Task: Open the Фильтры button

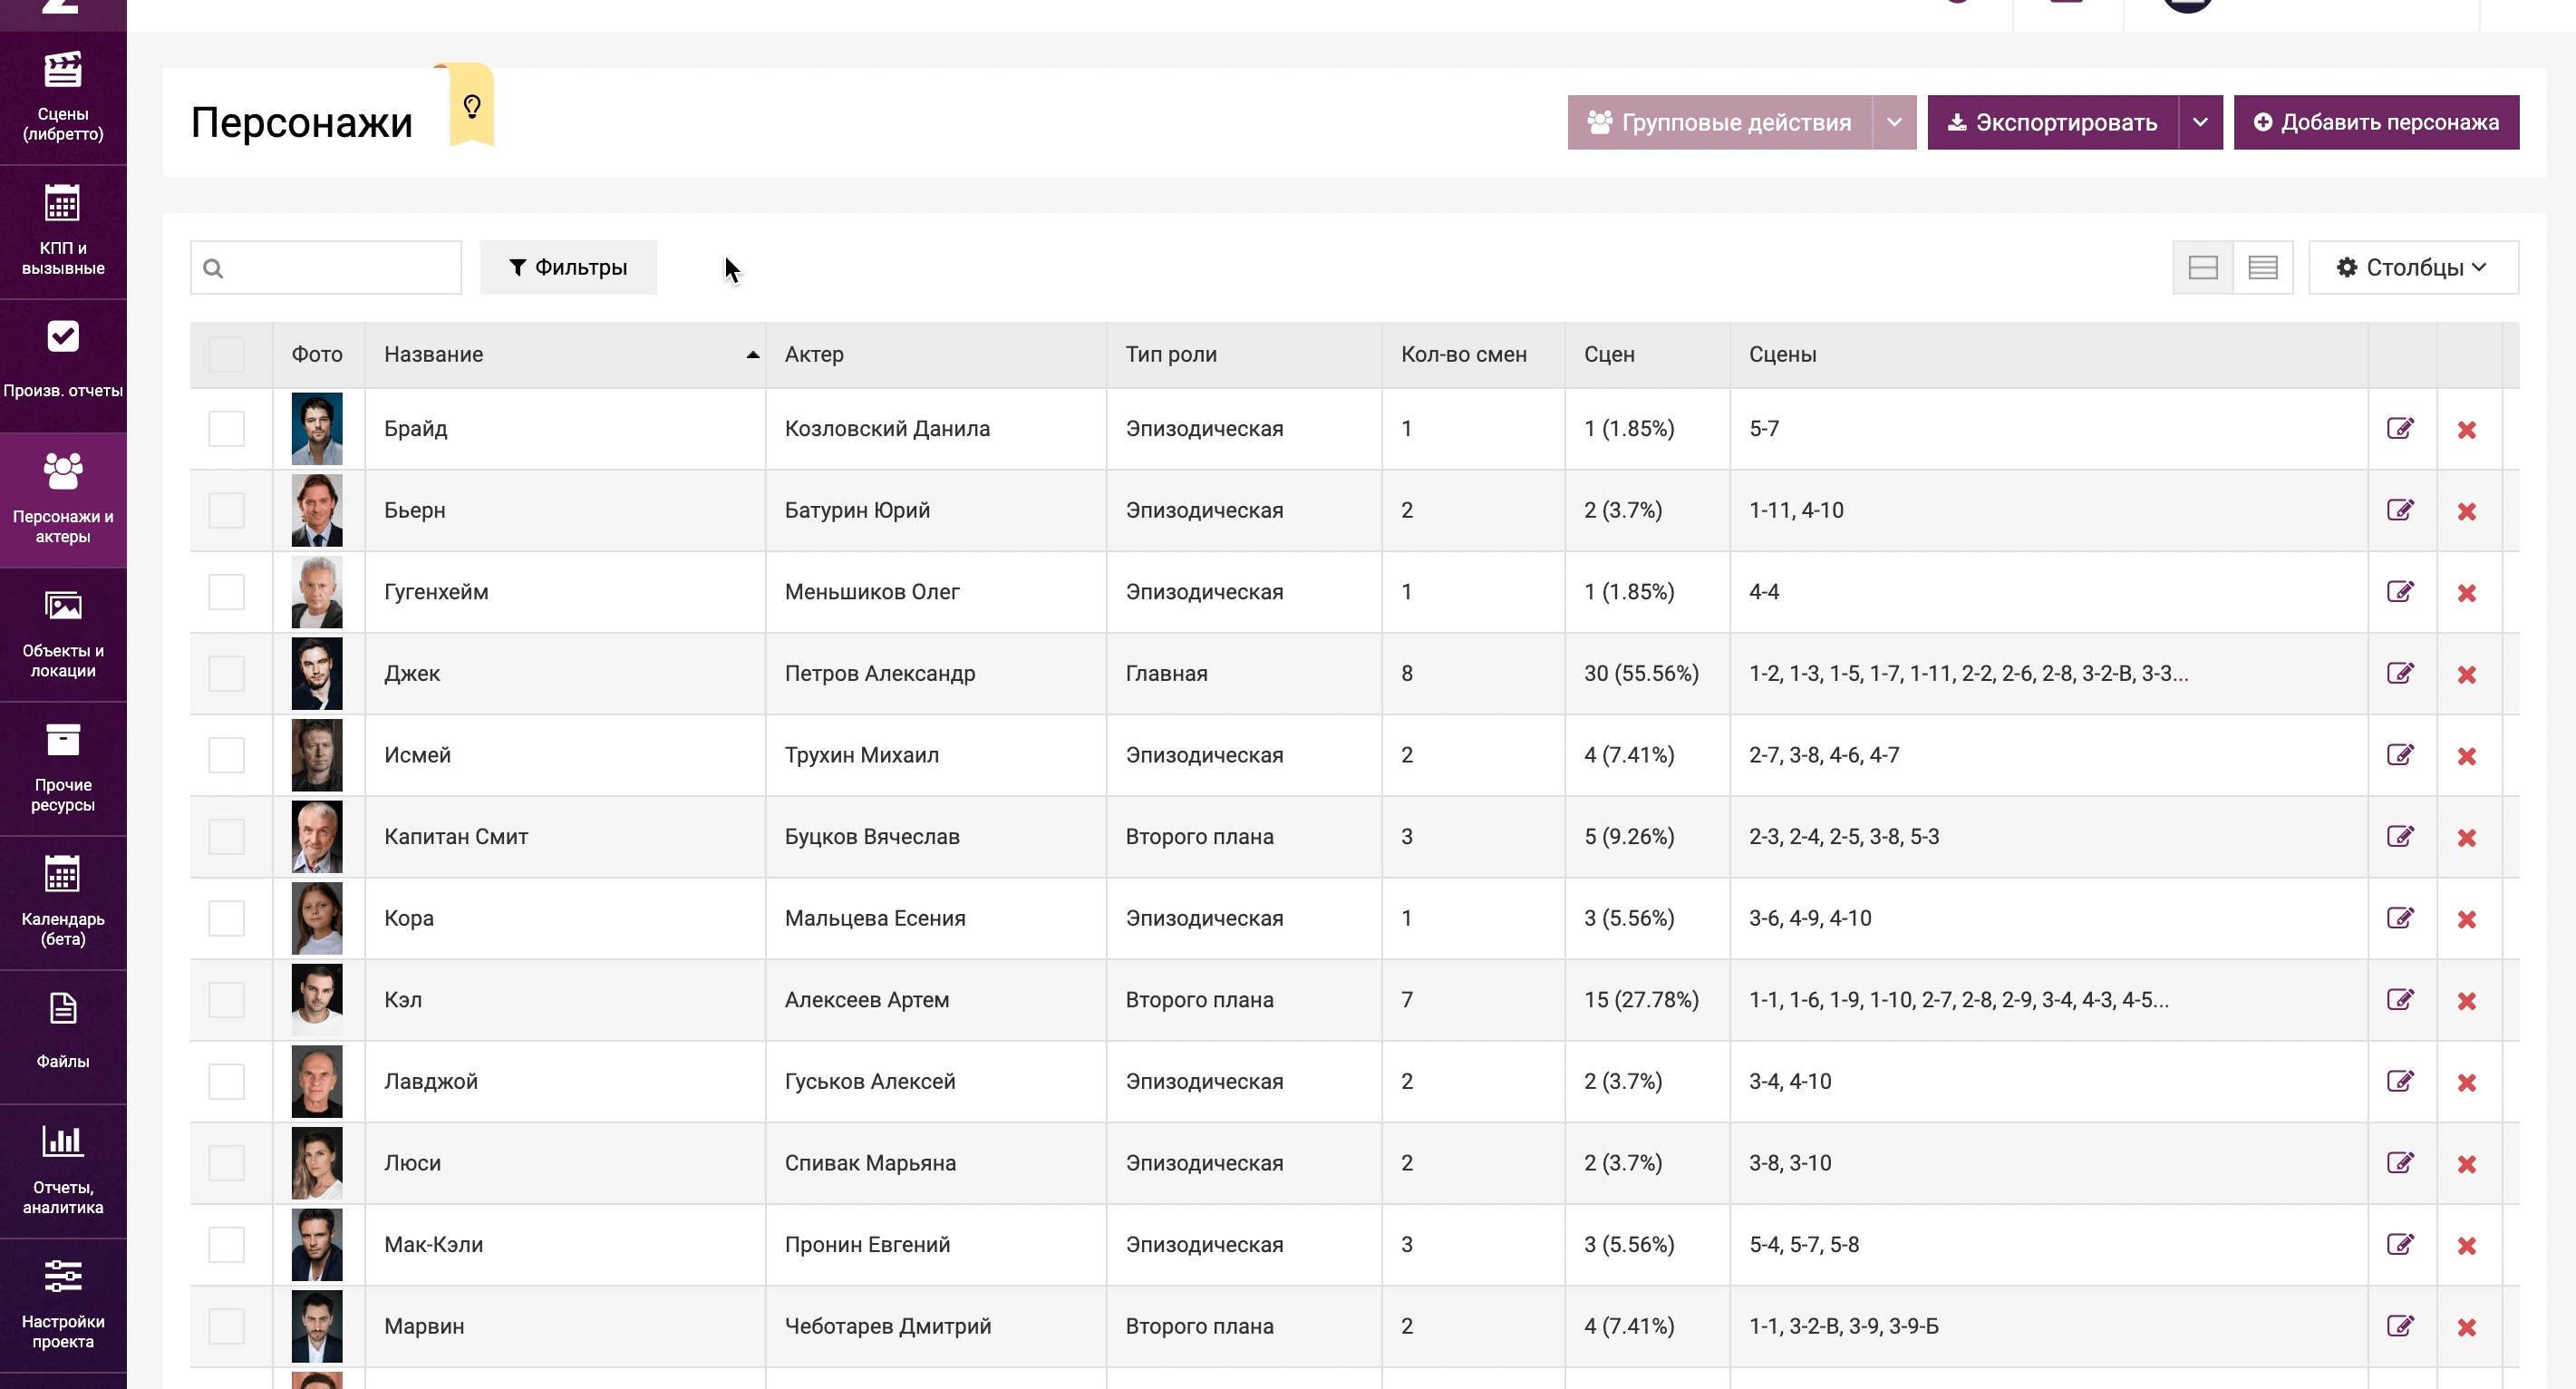Action: 568,267
